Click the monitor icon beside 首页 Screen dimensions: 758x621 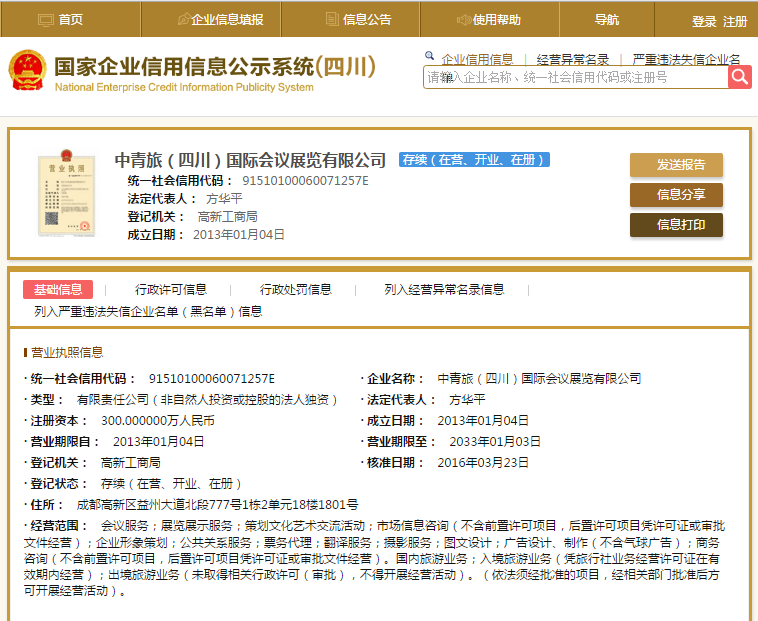click(45, 20)
